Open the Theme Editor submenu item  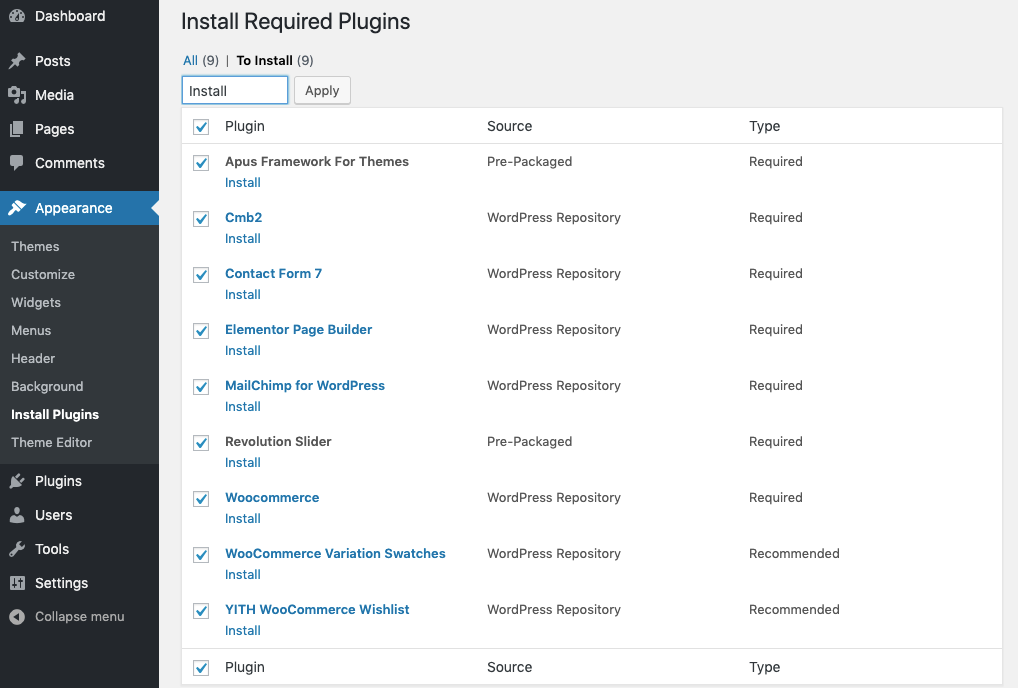coord(51,442)
